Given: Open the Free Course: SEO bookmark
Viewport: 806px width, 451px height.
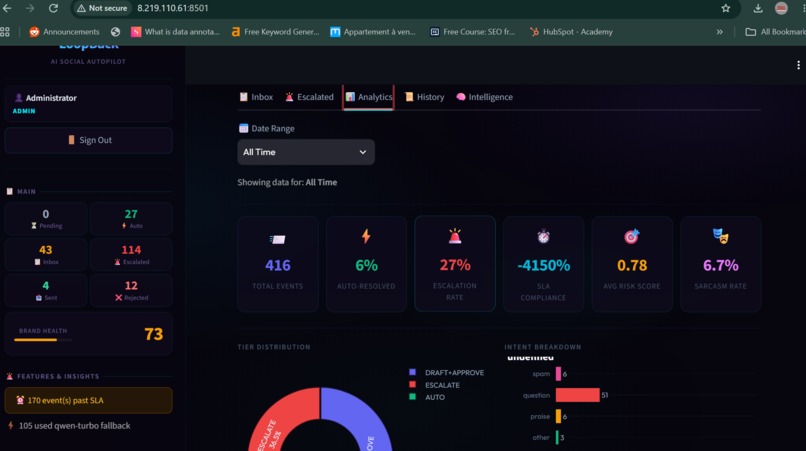Looking at the screenshot, I should [472, 32].
